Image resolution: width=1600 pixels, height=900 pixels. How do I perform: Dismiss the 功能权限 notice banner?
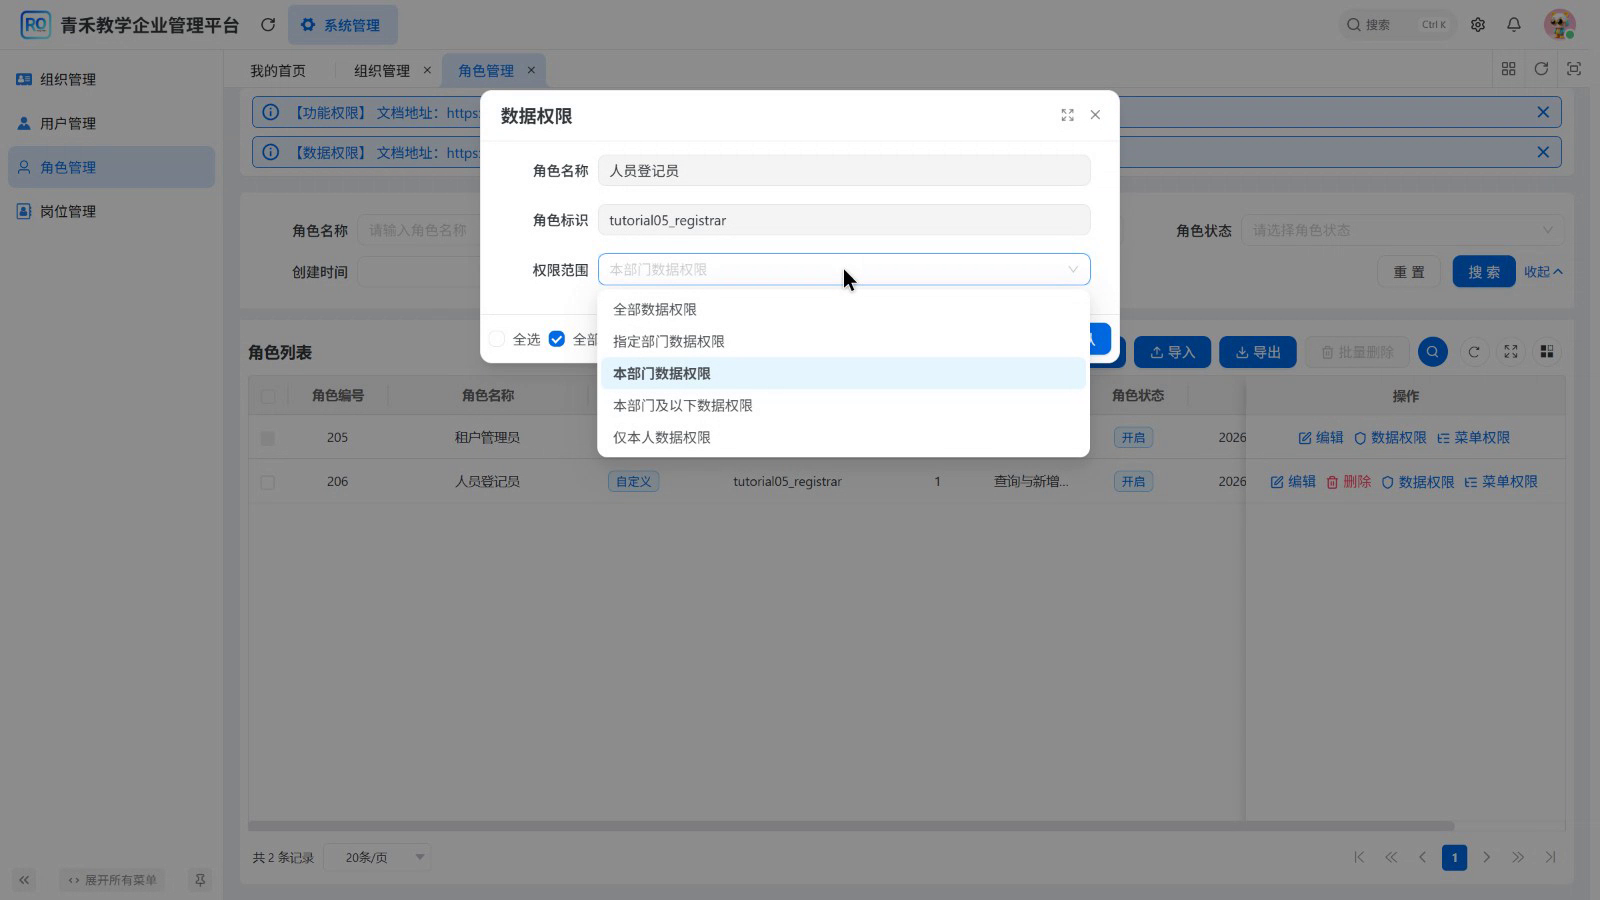point(1543,112)
